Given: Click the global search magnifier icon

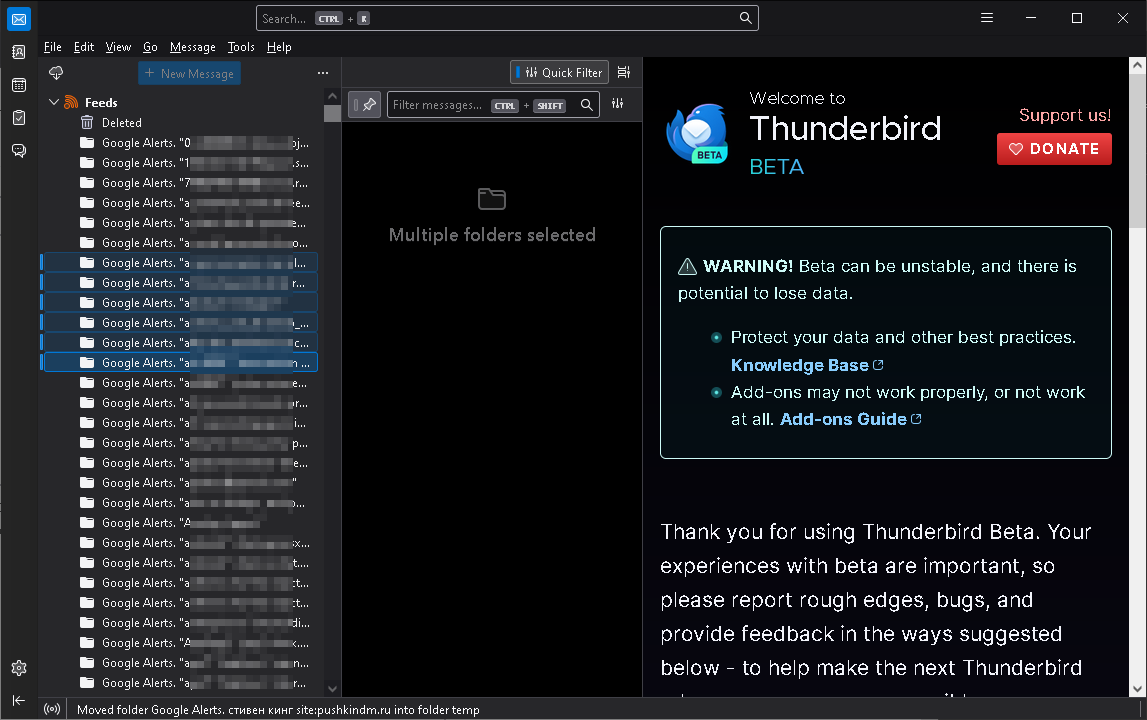Looking at the screenshot, I should 745,18.
